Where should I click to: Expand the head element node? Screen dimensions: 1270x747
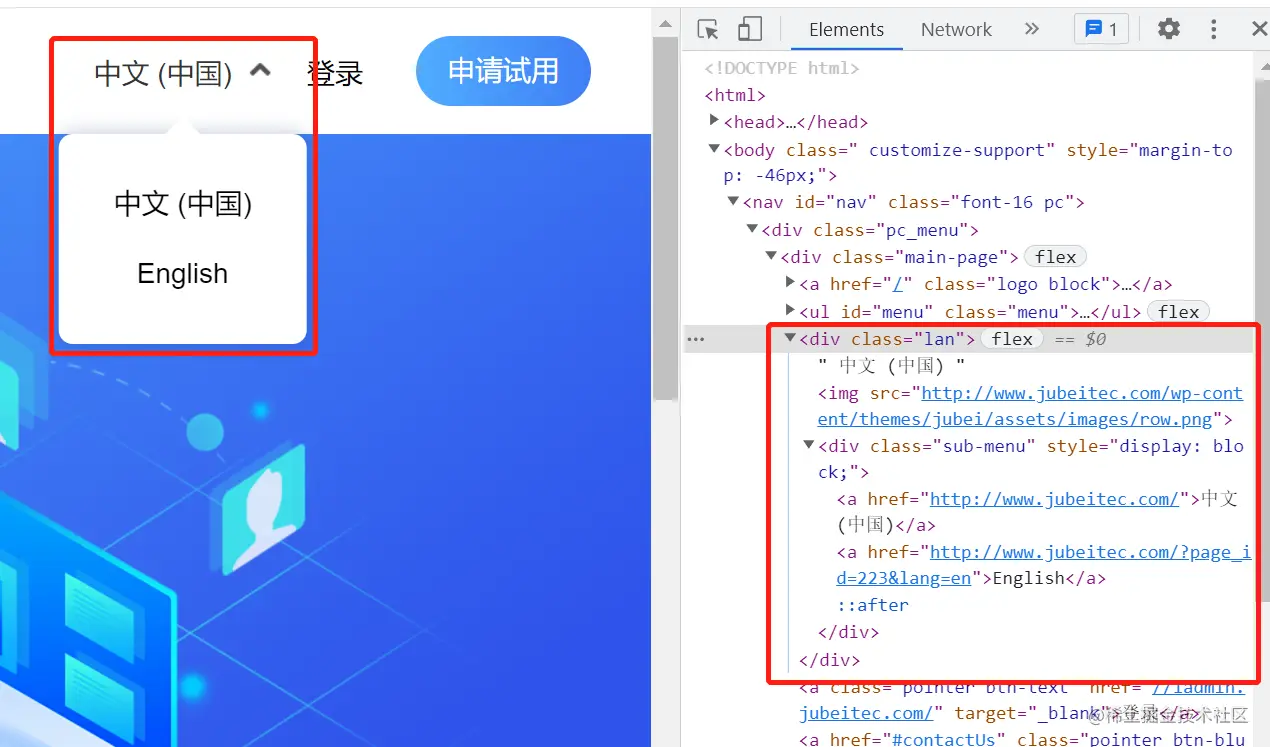click(714, 120)
